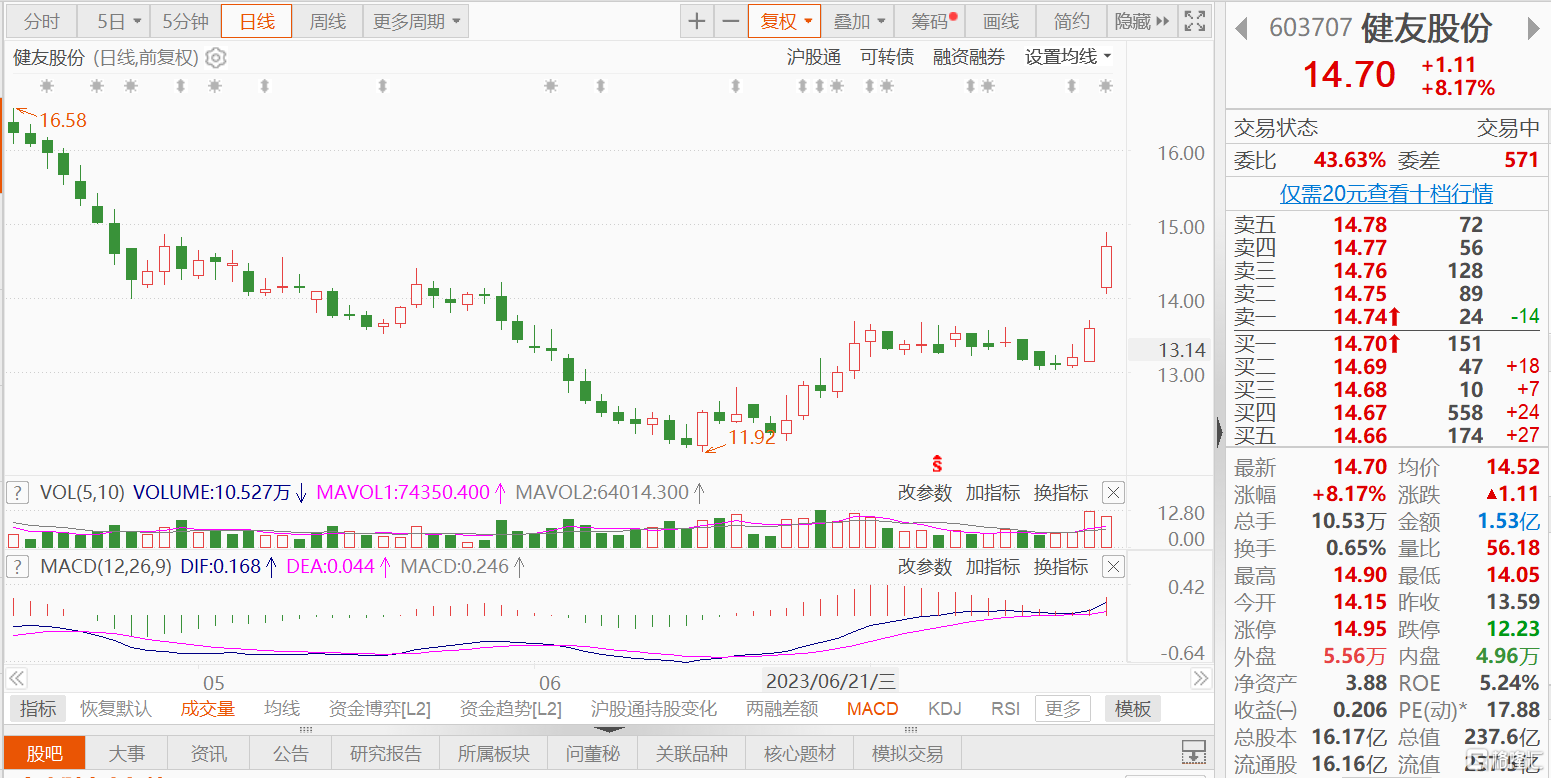Screen dimensions: 1551x778
Task: Open the 问董秘 bottom tab
Action: [593, 753]
